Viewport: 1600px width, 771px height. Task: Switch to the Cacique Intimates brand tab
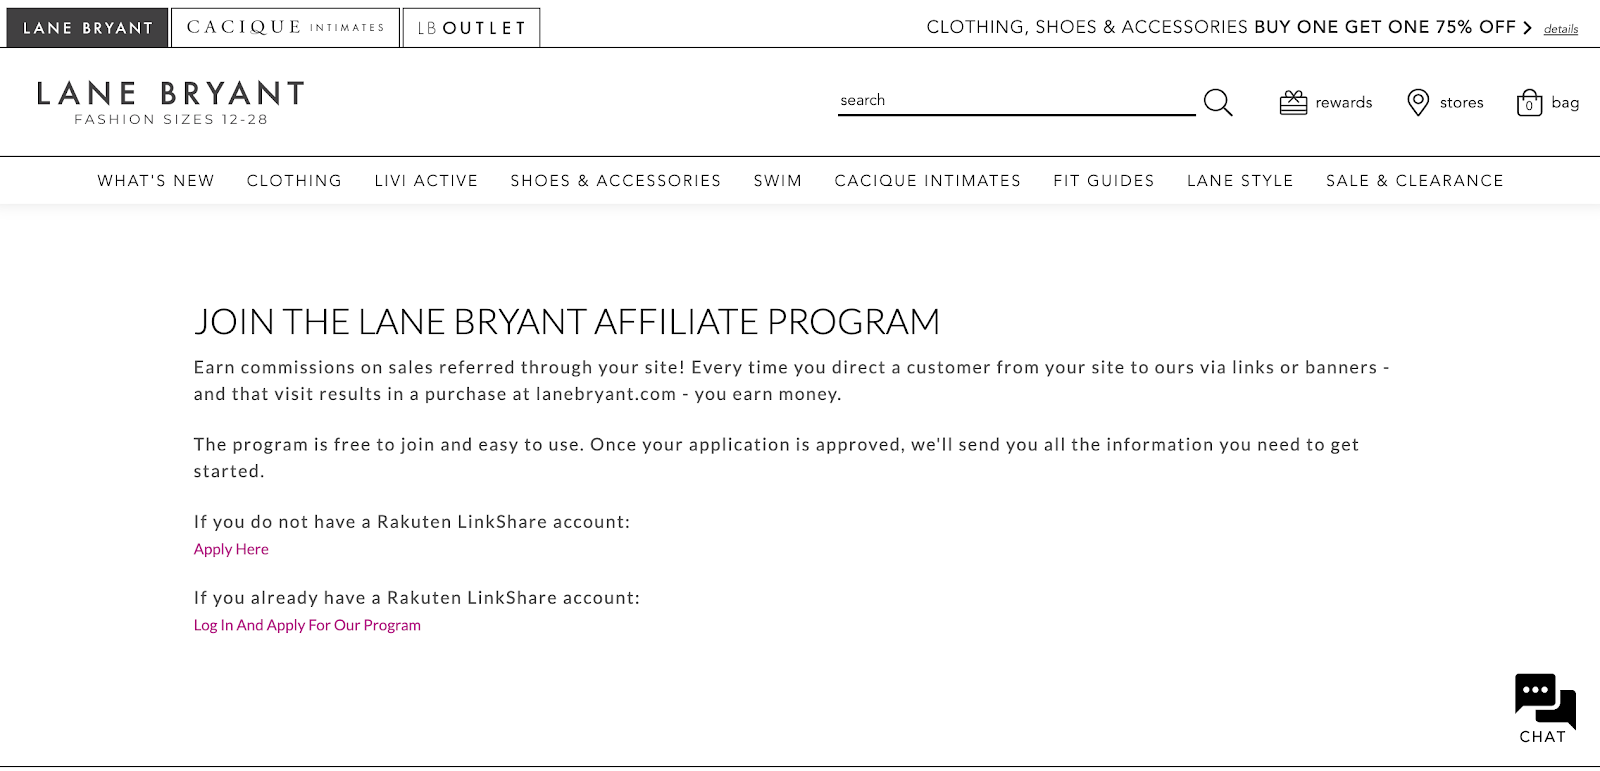tap(285, 27)
